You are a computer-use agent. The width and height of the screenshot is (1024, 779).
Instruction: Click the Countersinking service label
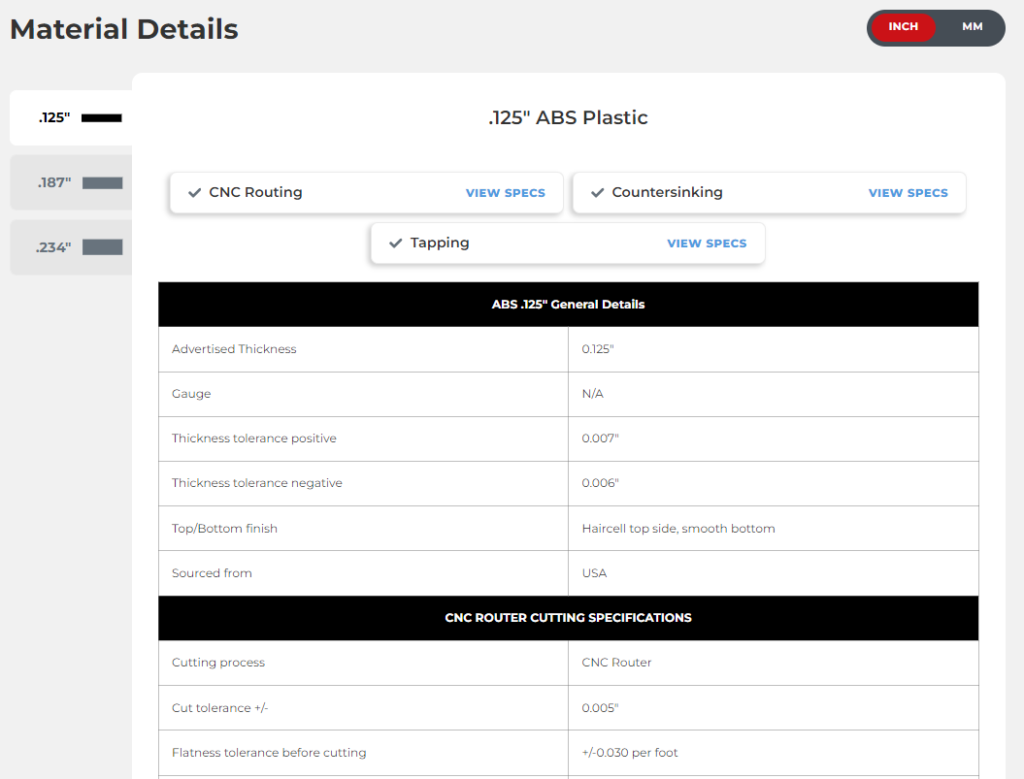tap(667, 192)
